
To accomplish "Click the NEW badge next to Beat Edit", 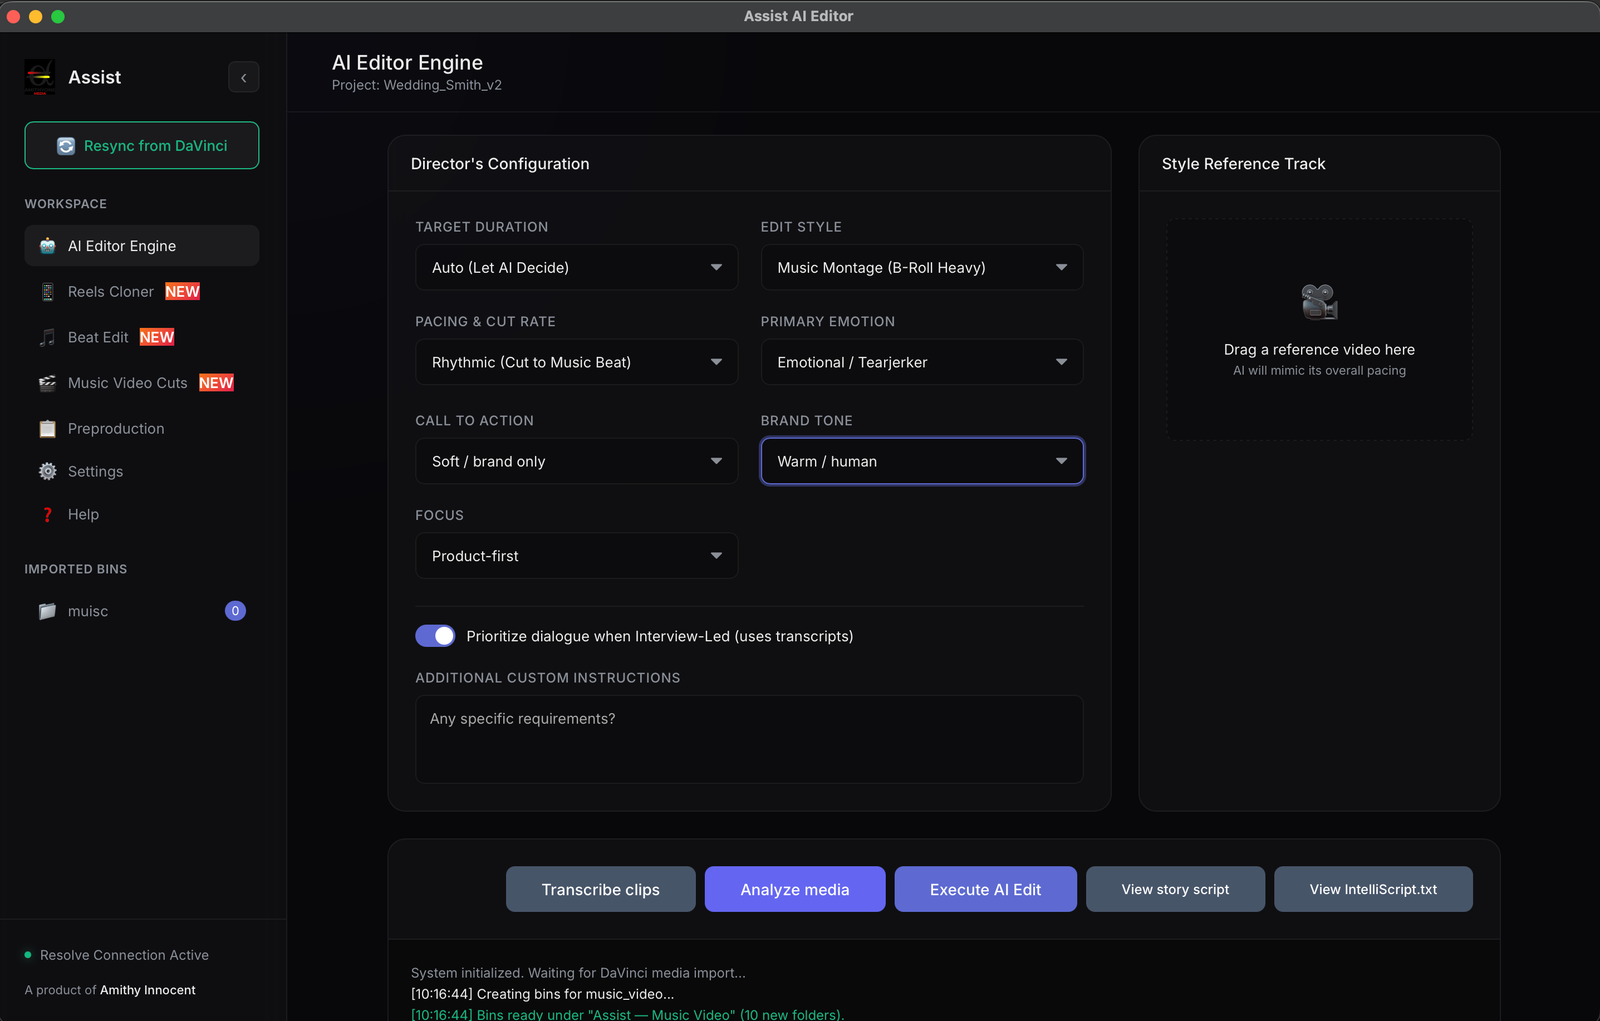I will click(156, 337).
